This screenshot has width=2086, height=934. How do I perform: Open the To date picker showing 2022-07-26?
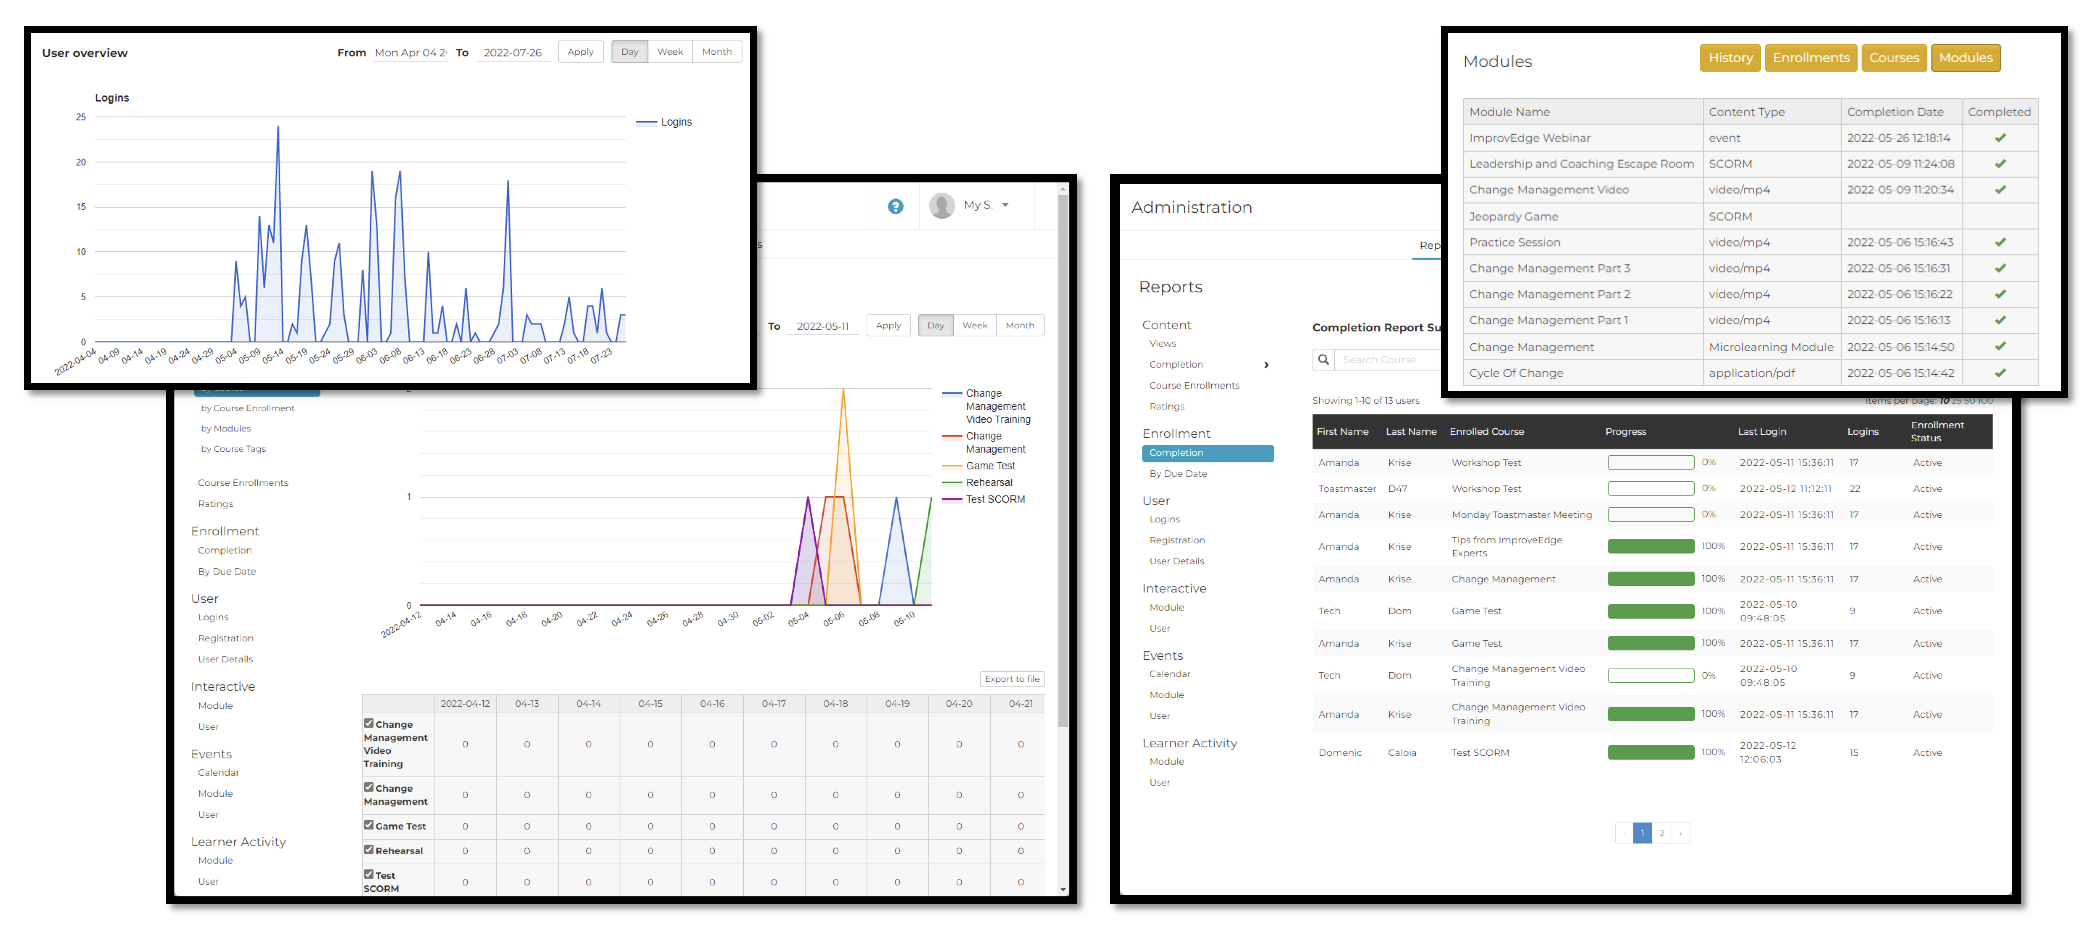(513, 52)
